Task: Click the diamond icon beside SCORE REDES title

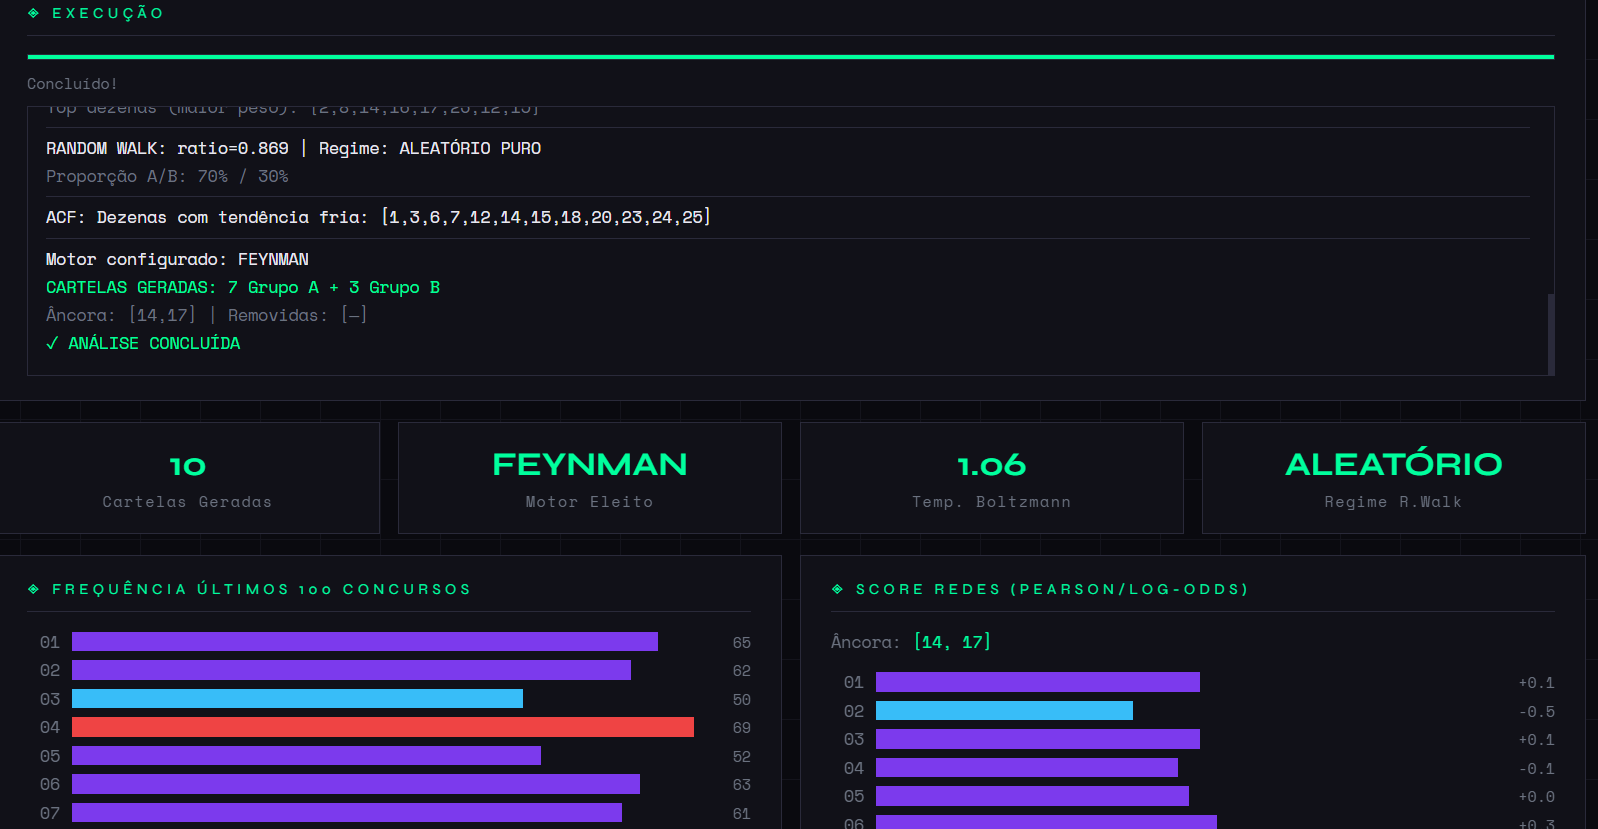Action: click(x=837, y=589)
